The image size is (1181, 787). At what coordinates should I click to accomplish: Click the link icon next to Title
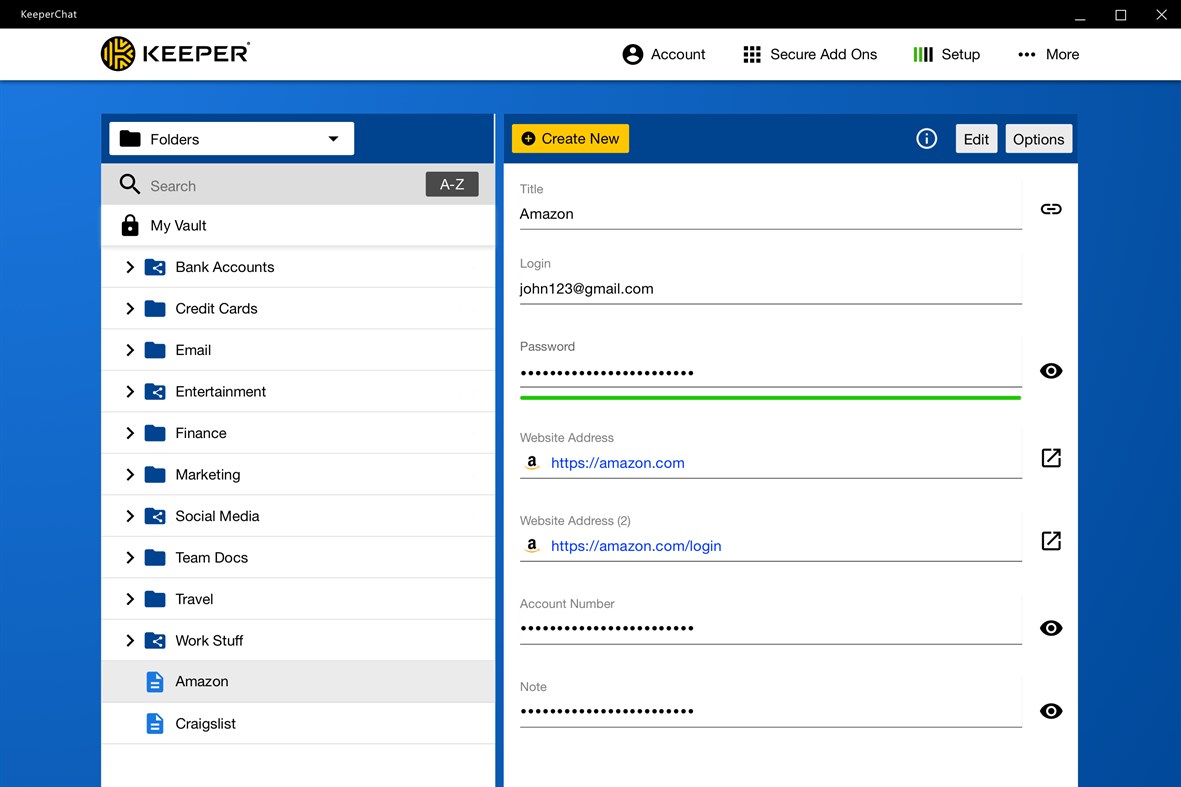1050,209
